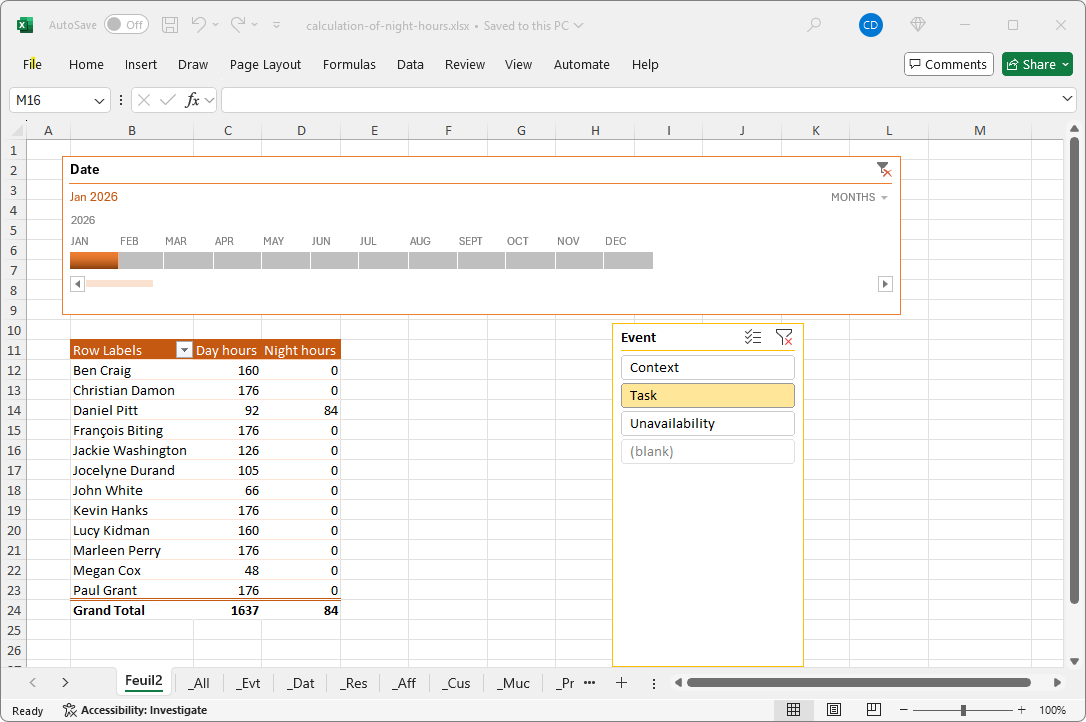
Task: Select the Context slicer item
Action: tap(707, 368)
